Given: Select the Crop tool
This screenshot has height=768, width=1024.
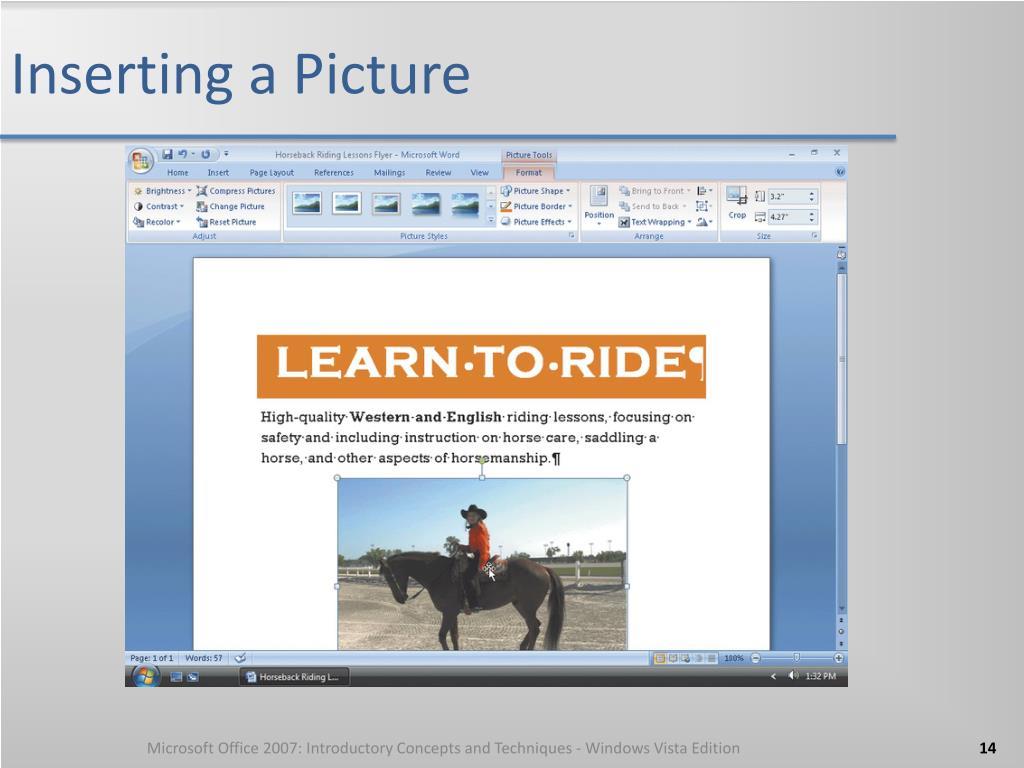Looking at the screenshot, I should pyautogui.click(x=737, y=203).
